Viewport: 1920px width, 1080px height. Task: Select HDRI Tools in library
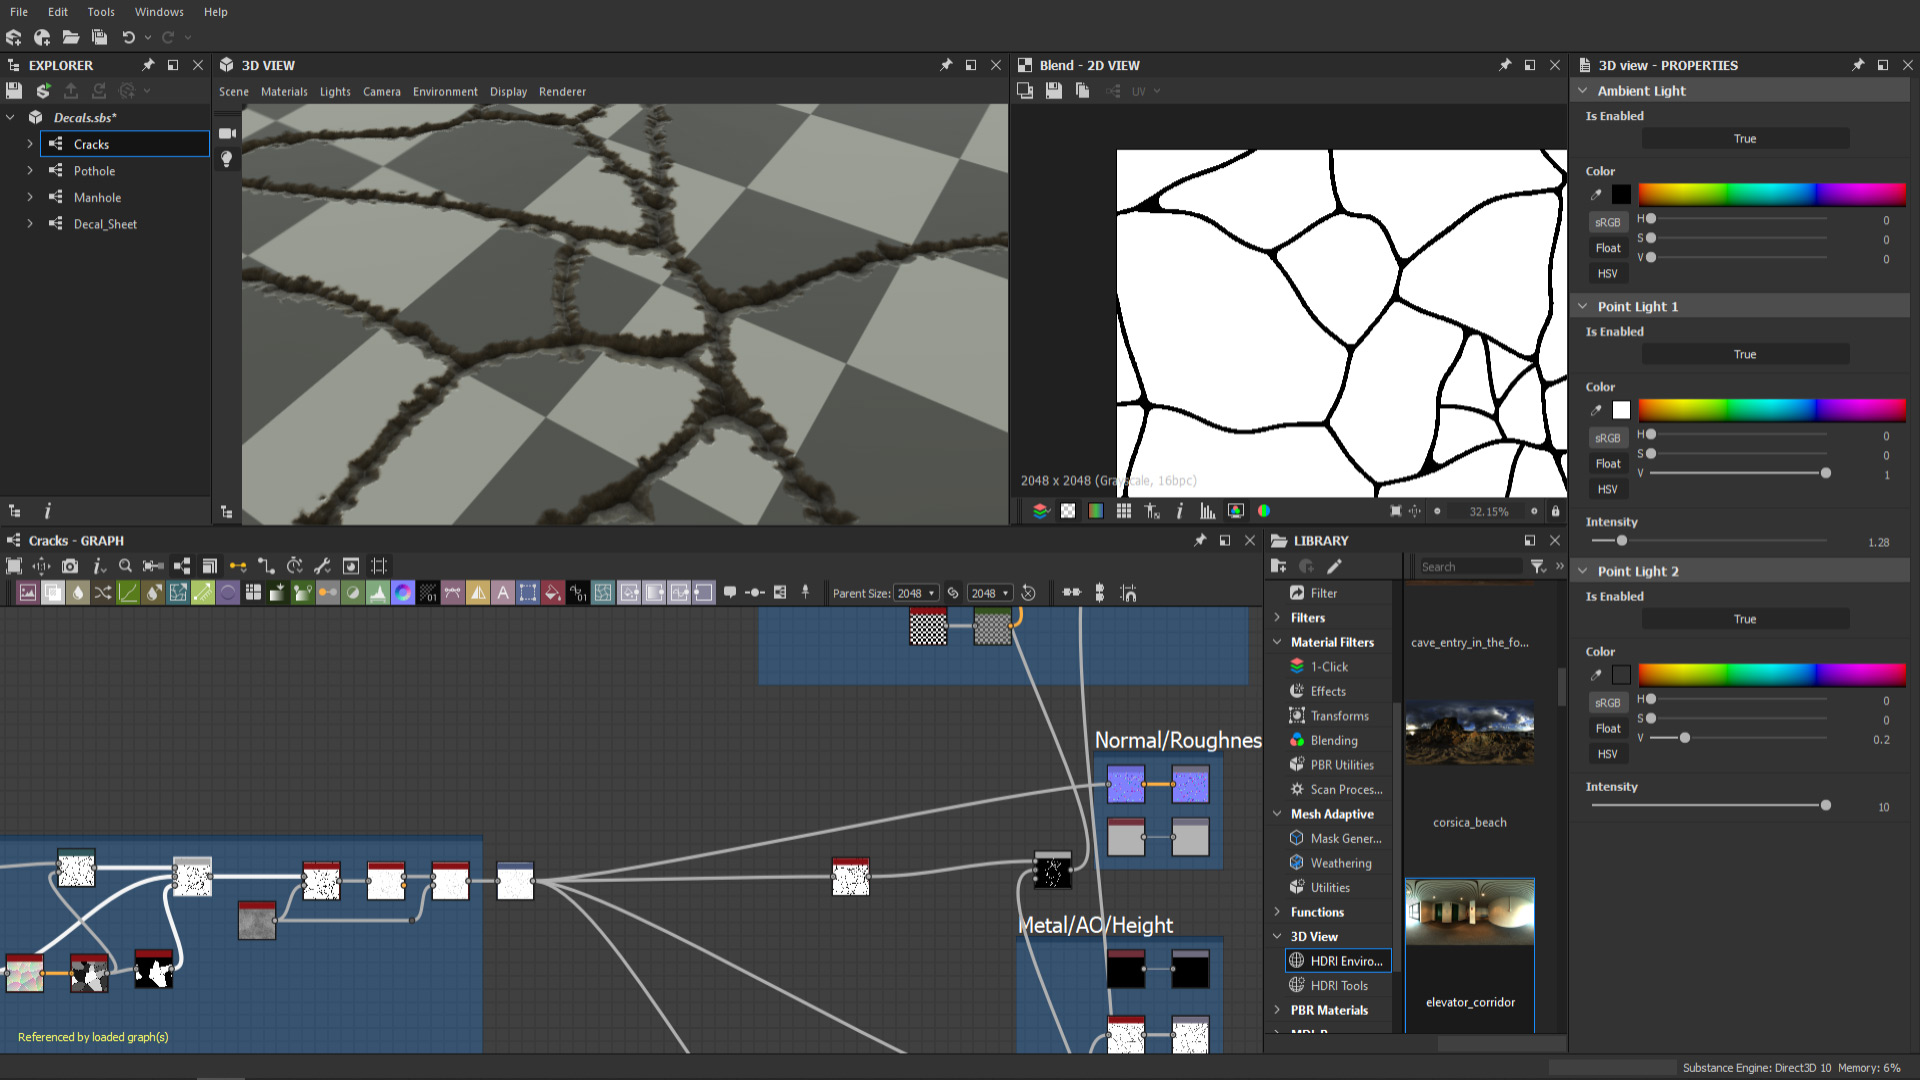point(1338,986)
